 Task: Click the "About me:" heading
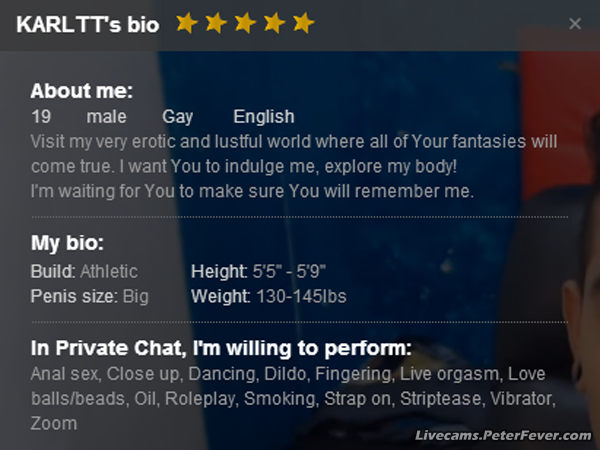point(81,91)
